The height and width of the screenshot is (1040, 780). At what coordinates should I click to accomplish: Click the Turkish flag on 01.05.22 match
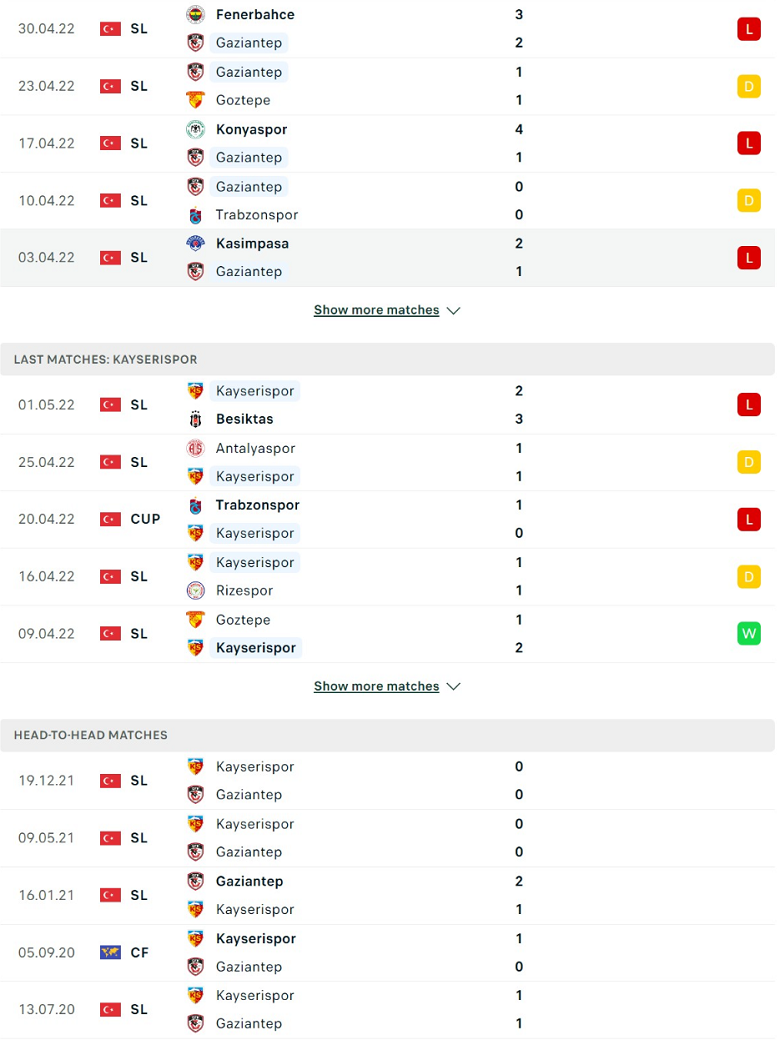[110, 405]
